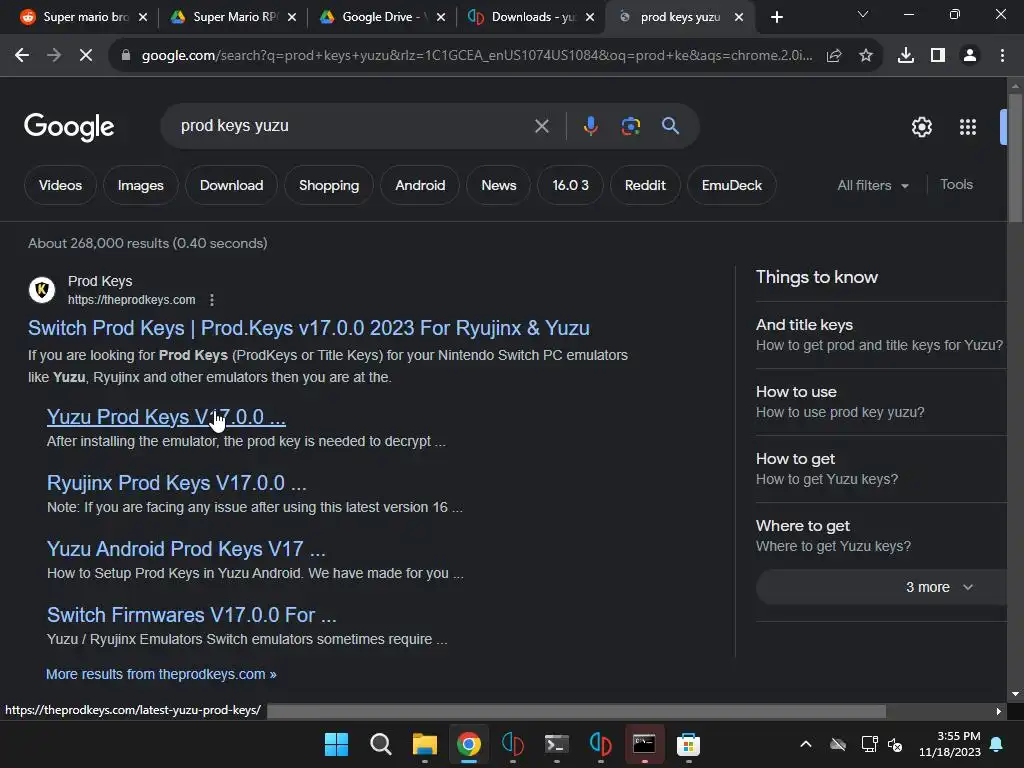Open the Chrome profile icon
This screenshot has width=1024, height=768.
[x=970, y=56]
